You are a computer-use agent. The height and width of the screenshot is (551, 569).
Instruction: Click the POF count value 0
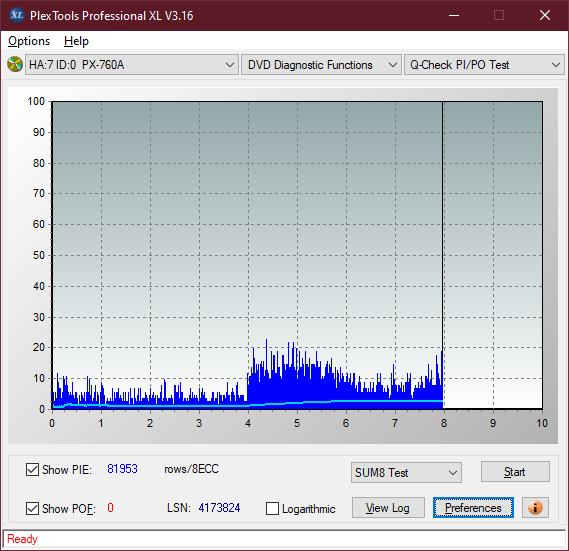click(110, 507)
